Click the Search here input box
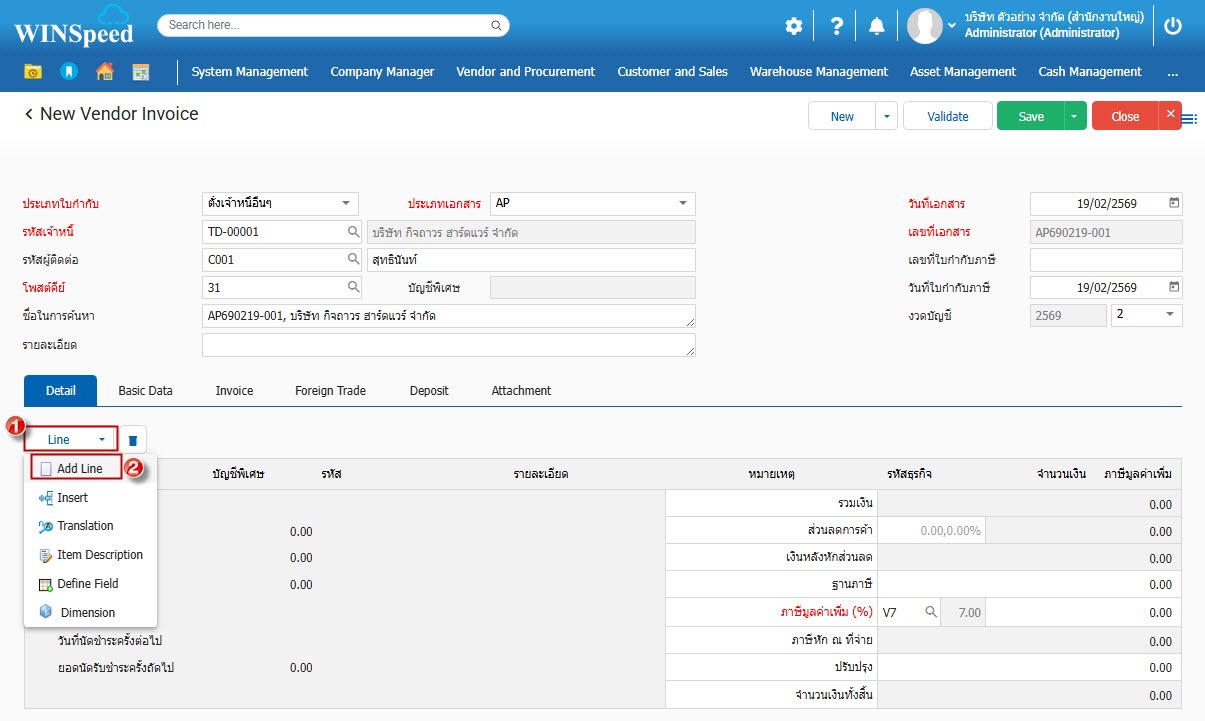This screenshot has height=721, width=1205. 333,25
